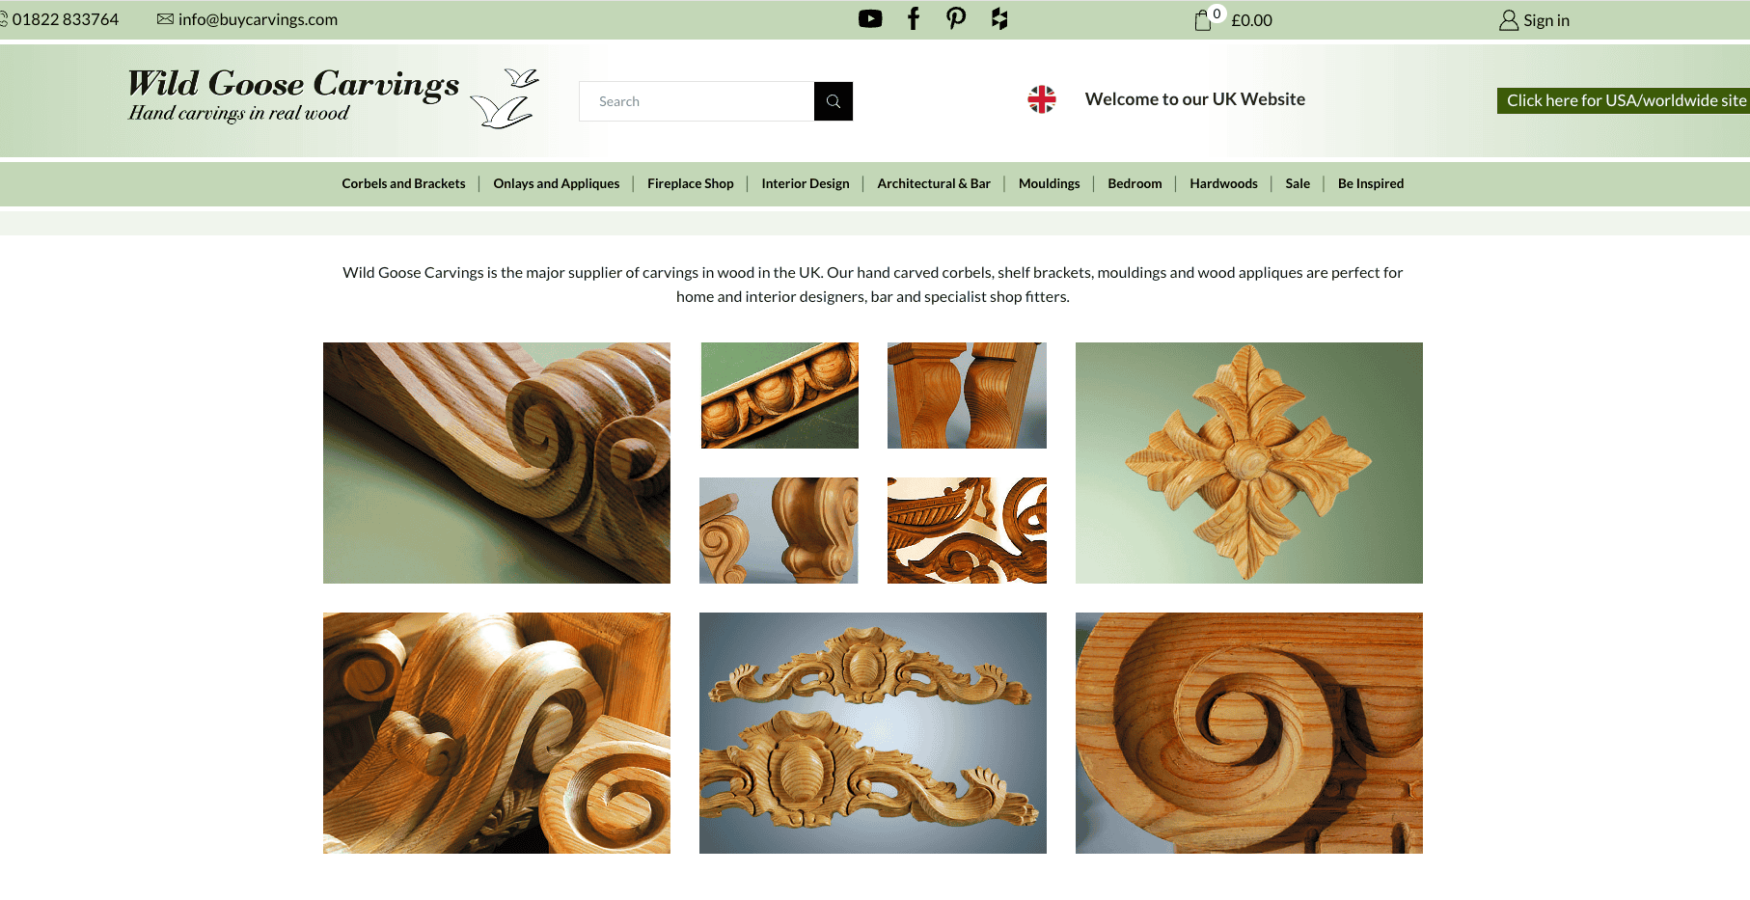This screenshot has width=1750, height=900.
Task: Open the Corbels and Brackets menu
Action: (403, 184)
